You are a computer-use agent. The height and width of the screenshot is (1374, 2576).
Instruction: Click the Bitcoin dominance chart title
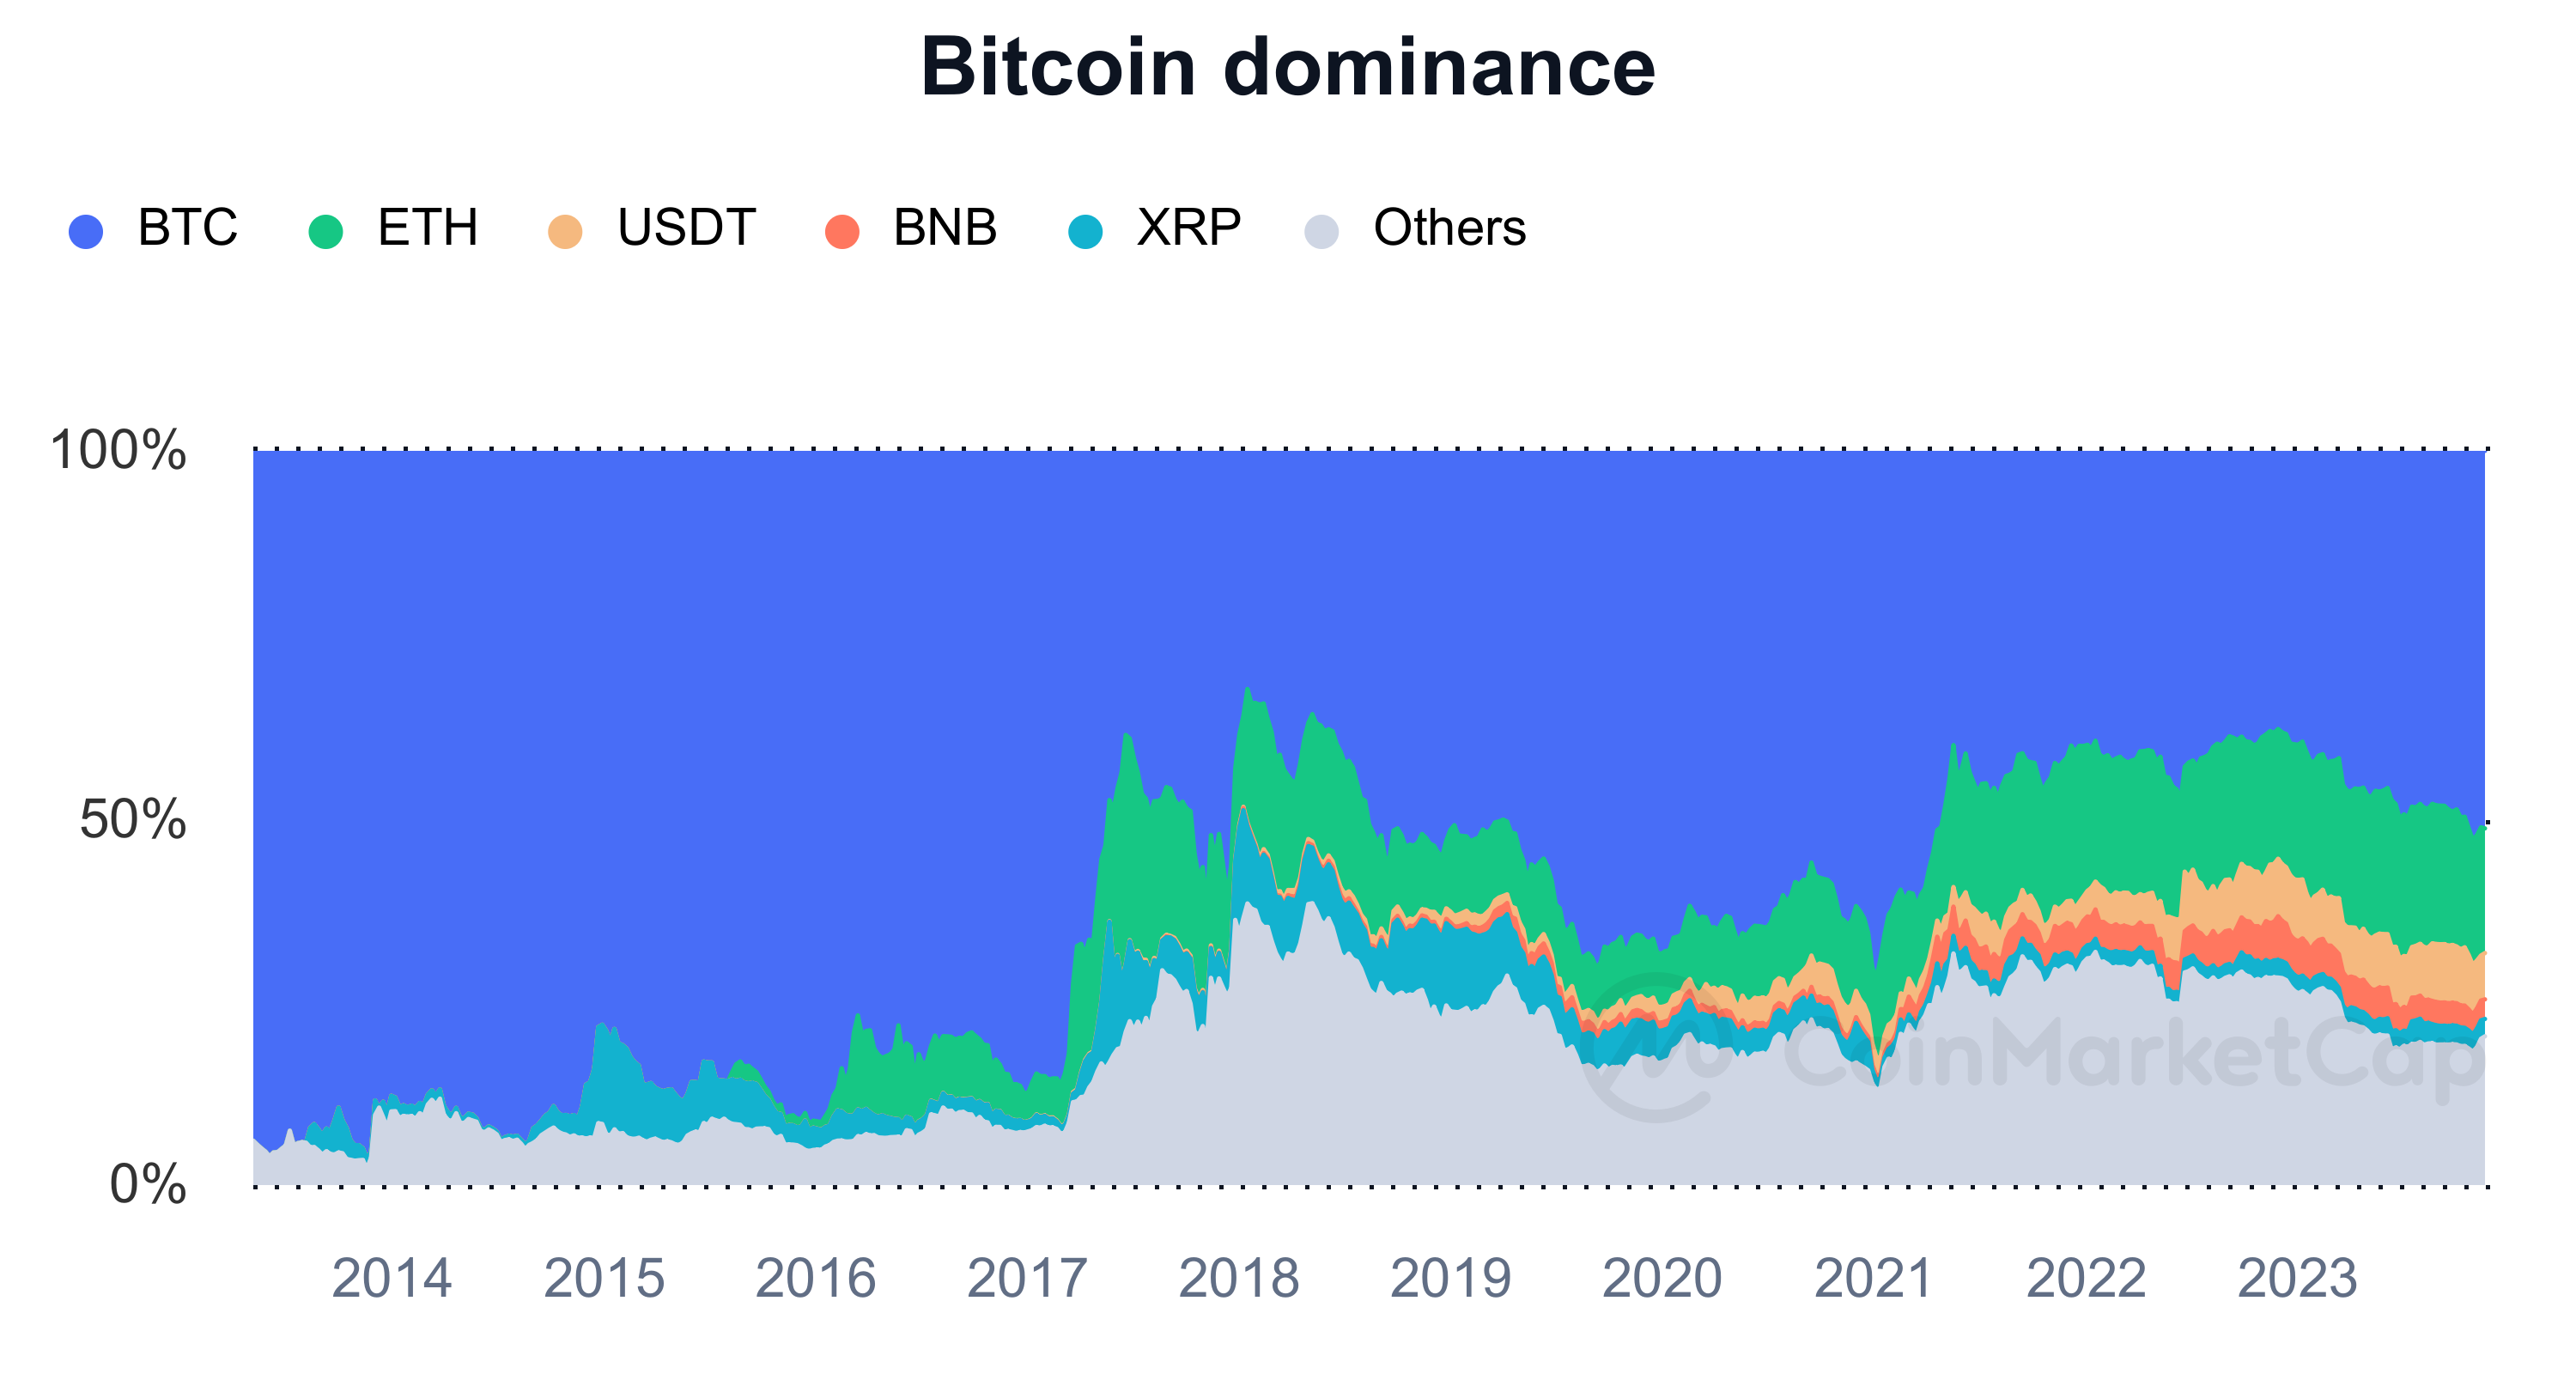[1287, 67]
